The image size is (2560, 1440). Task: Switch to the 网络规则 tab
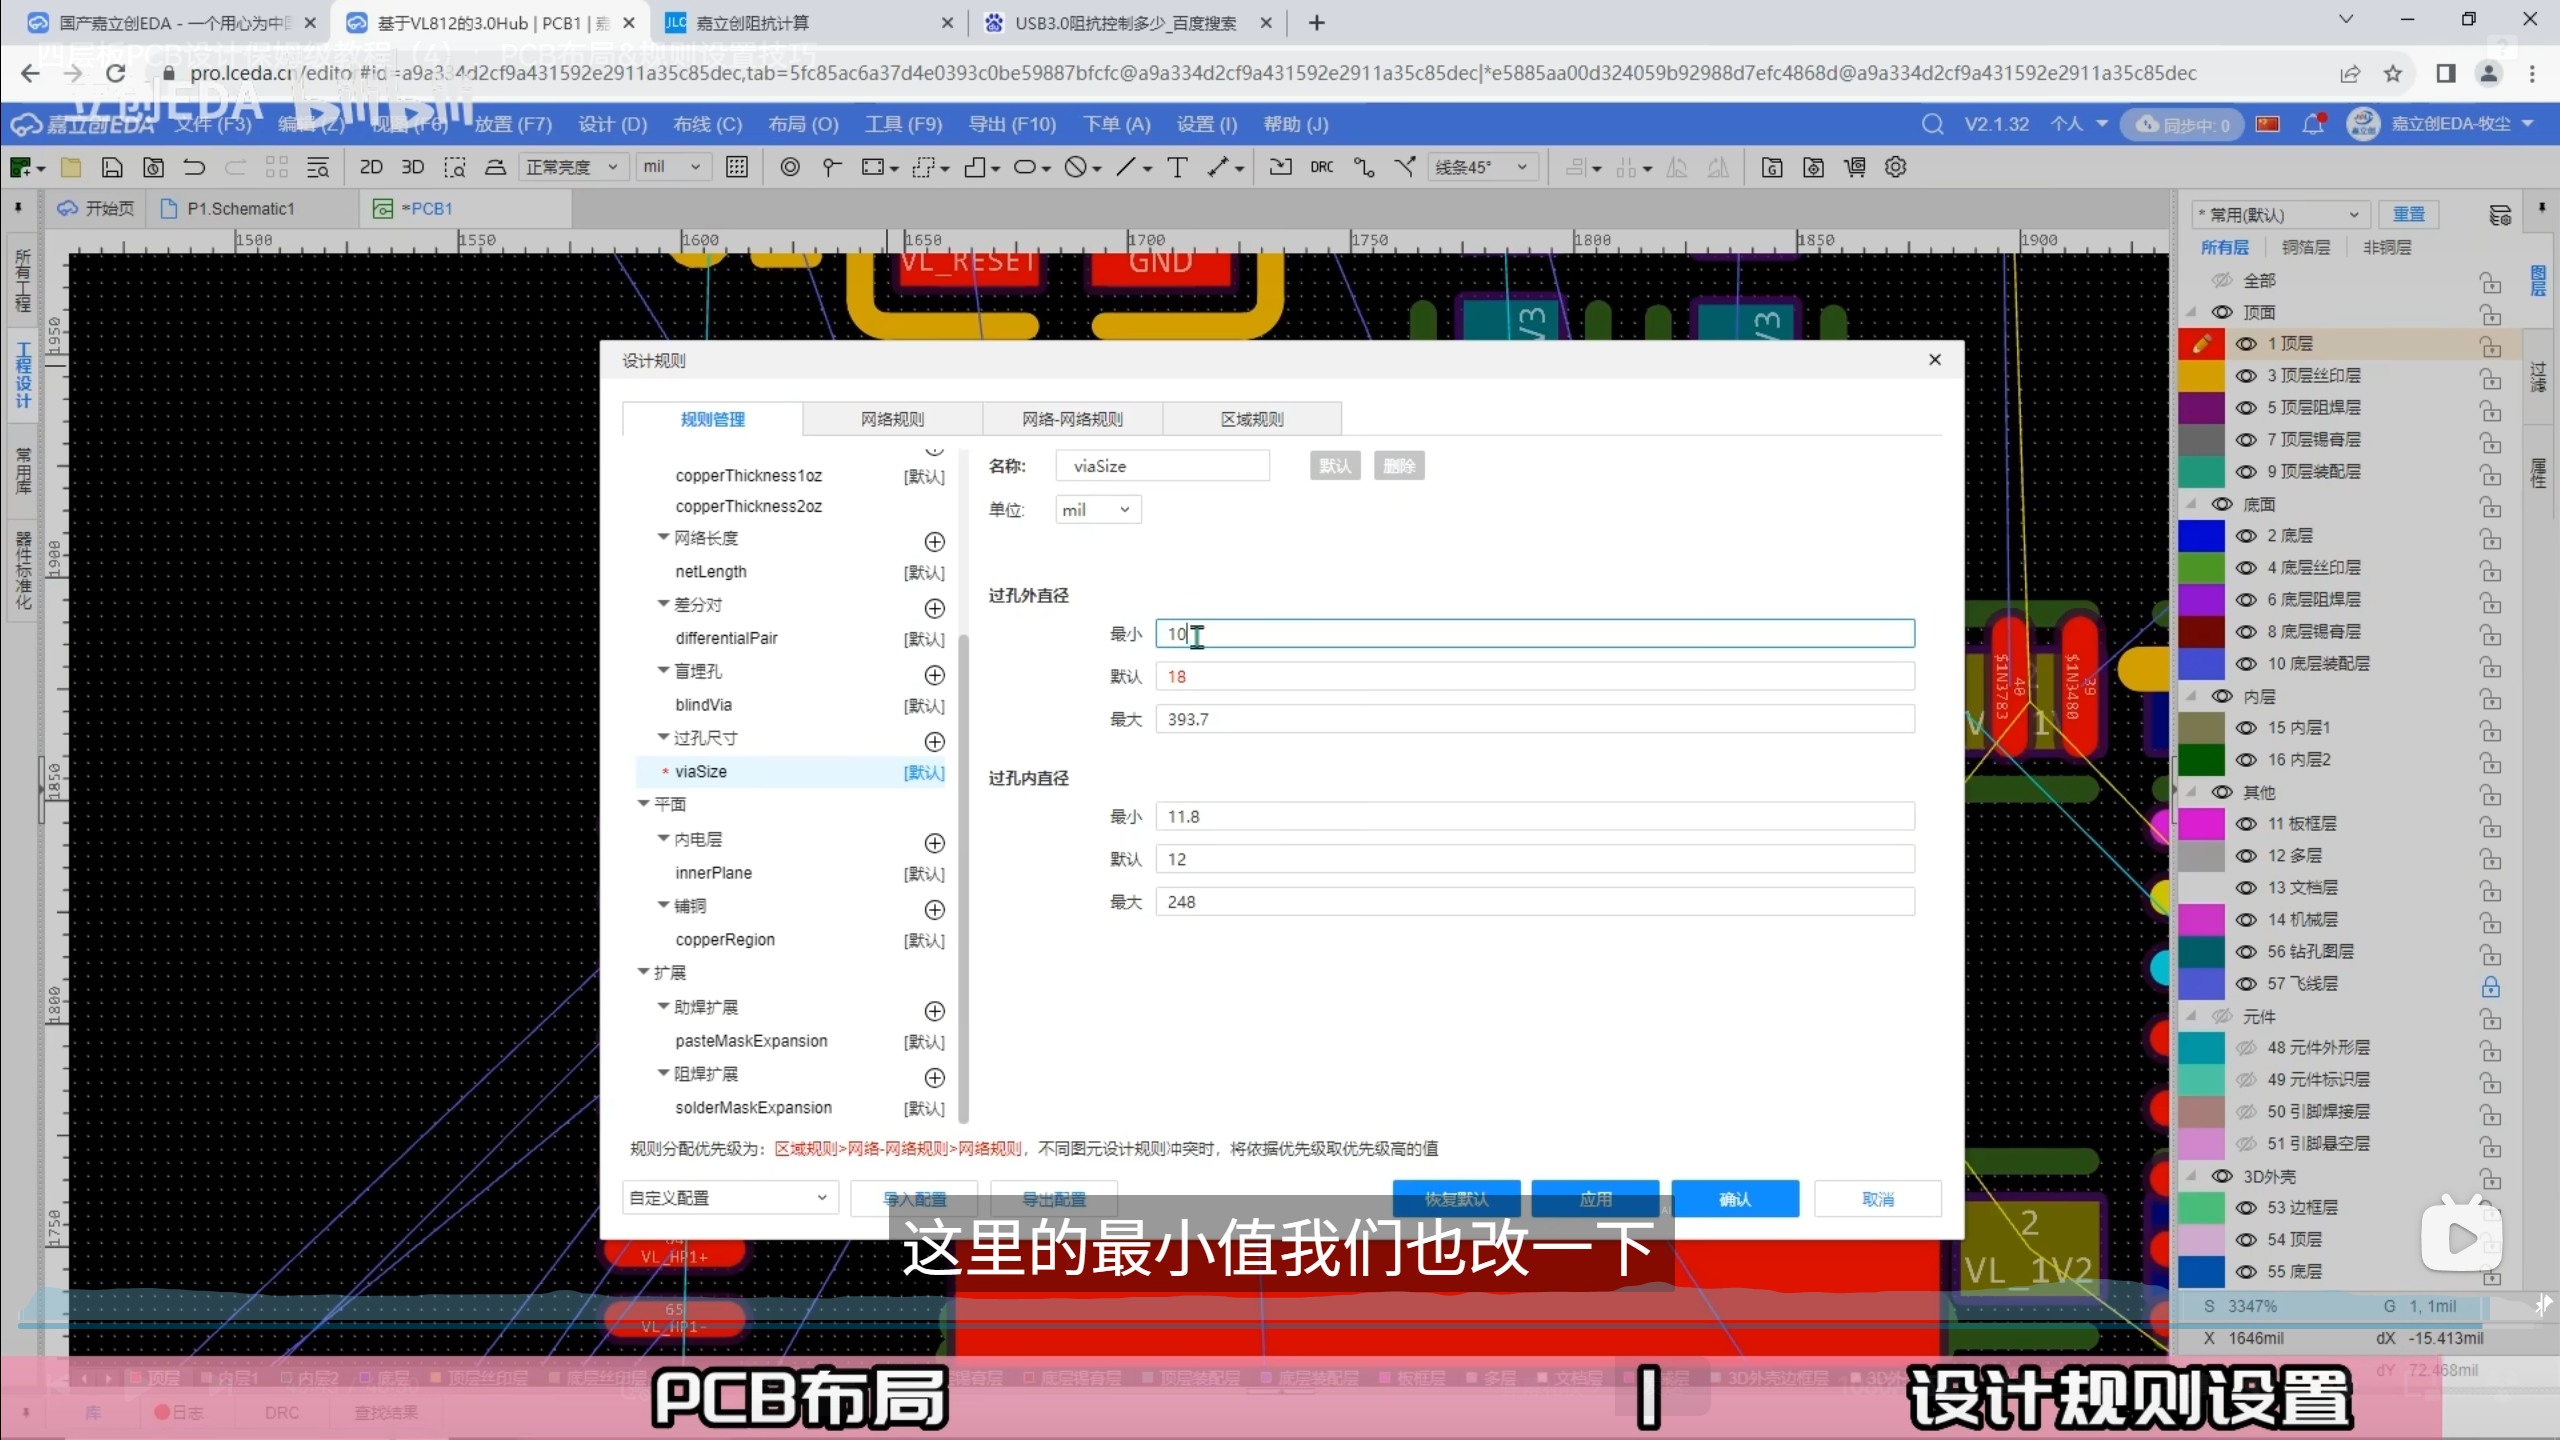point(892,419)
